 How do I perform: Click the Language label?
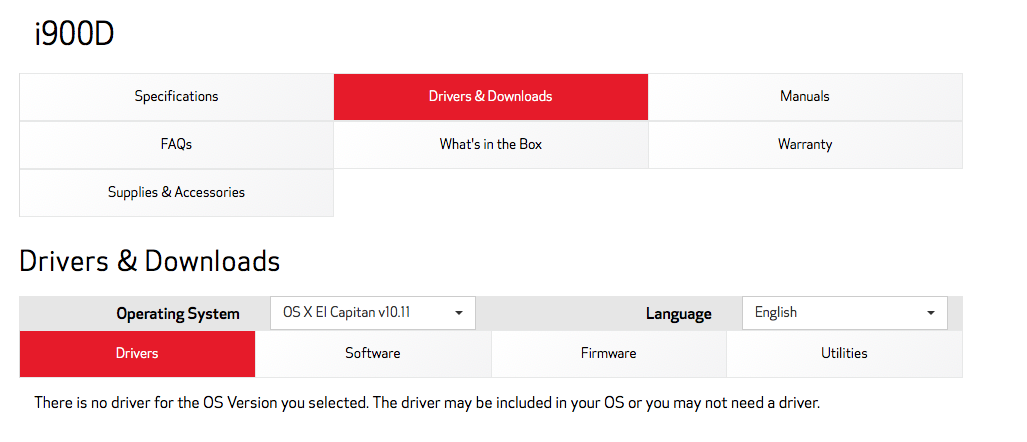click(679, 314)
